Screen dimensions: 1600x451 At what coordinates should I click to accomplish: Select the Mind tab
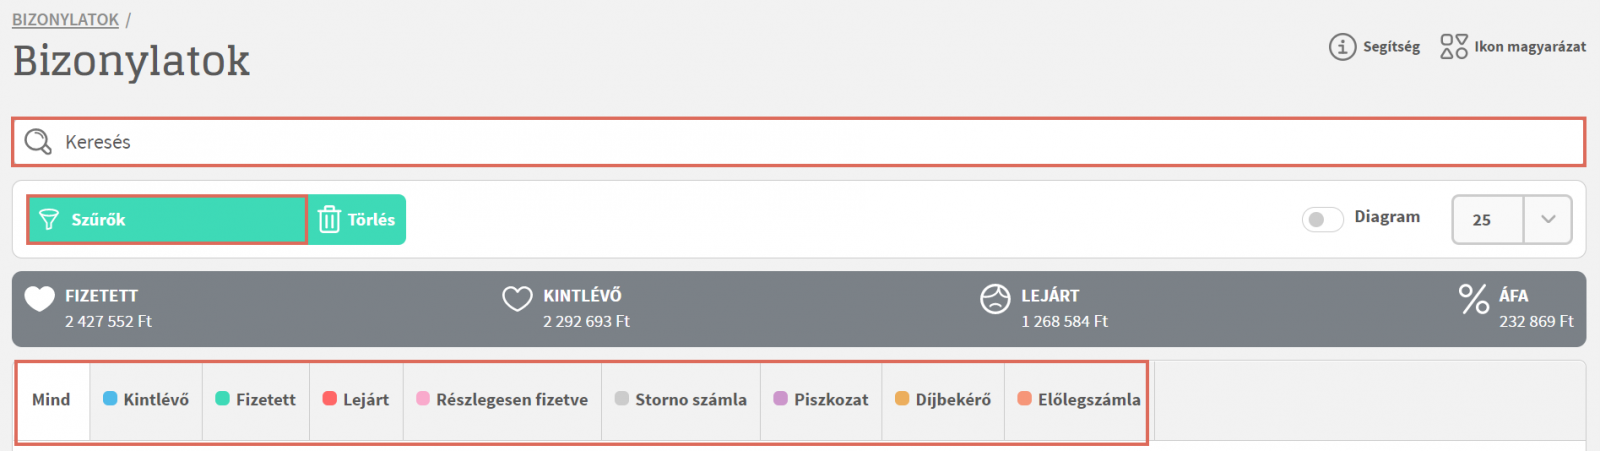(x=52, y=400)
